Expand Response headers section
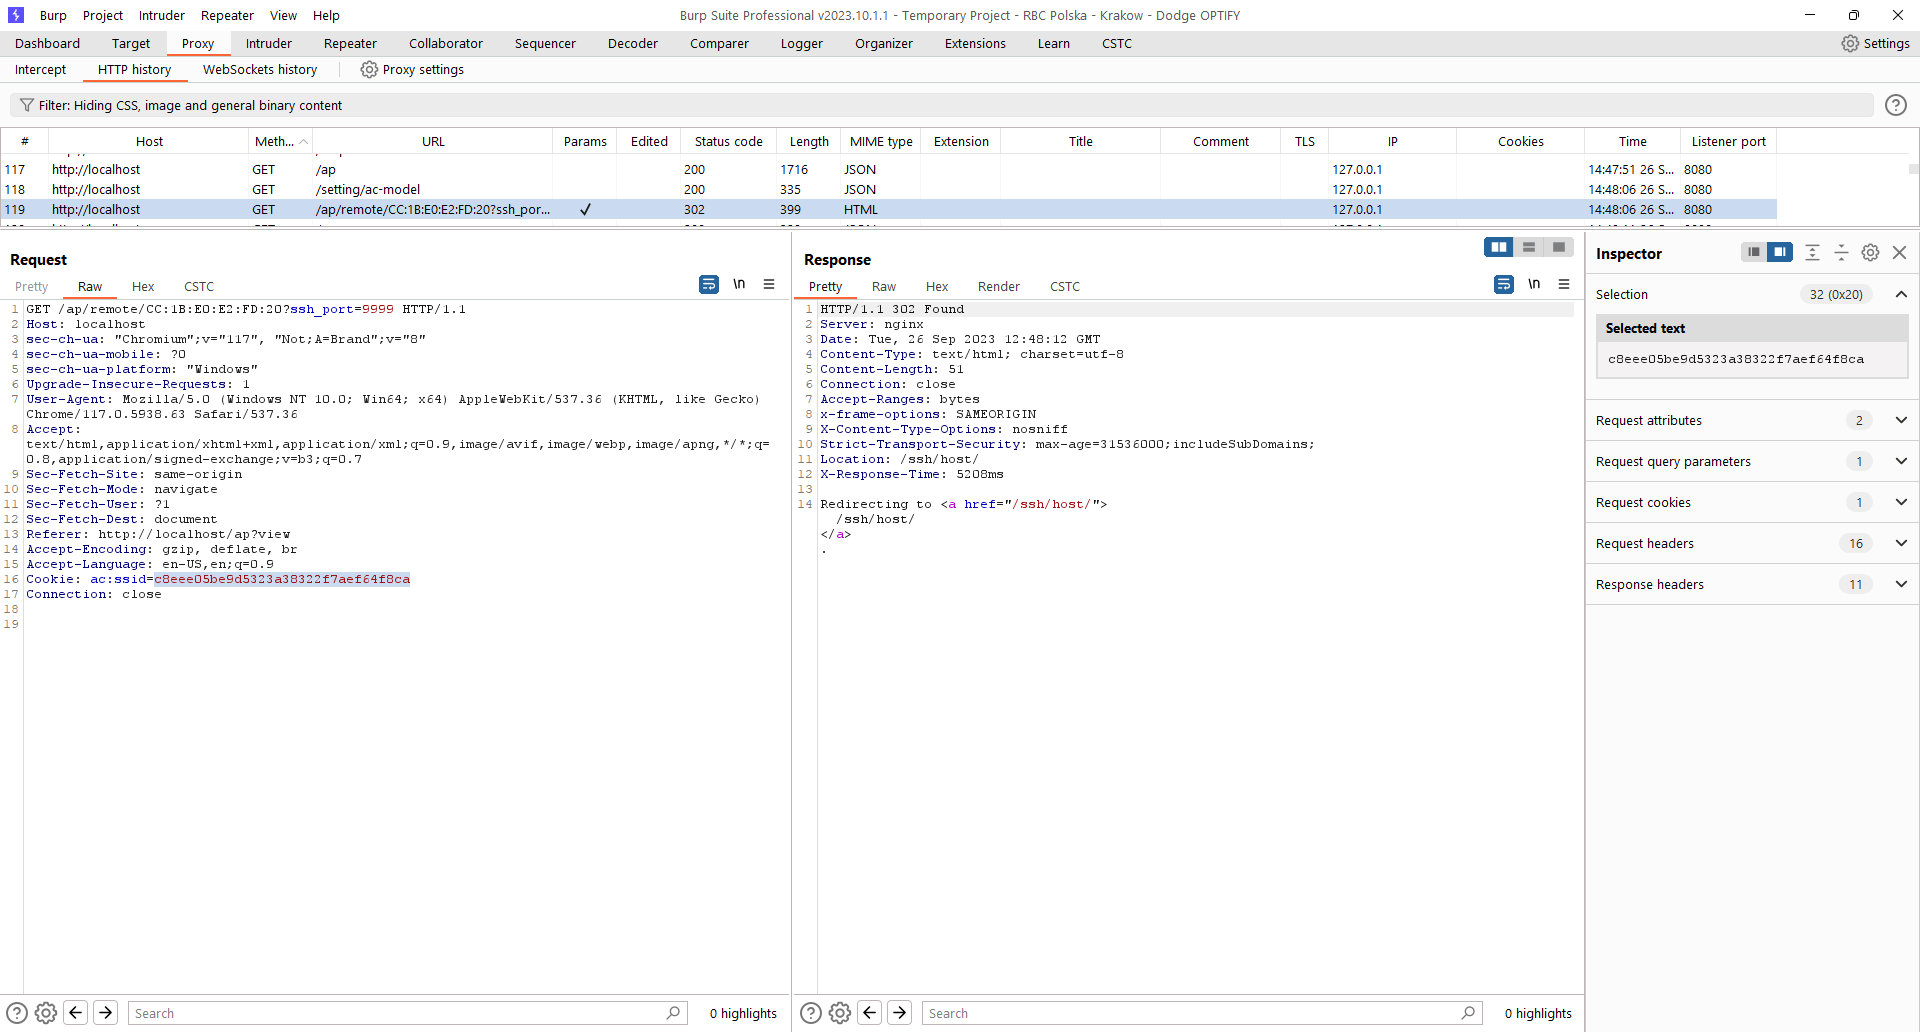The height and width of the screenshot is (1032, 1920). point(1901,584)
